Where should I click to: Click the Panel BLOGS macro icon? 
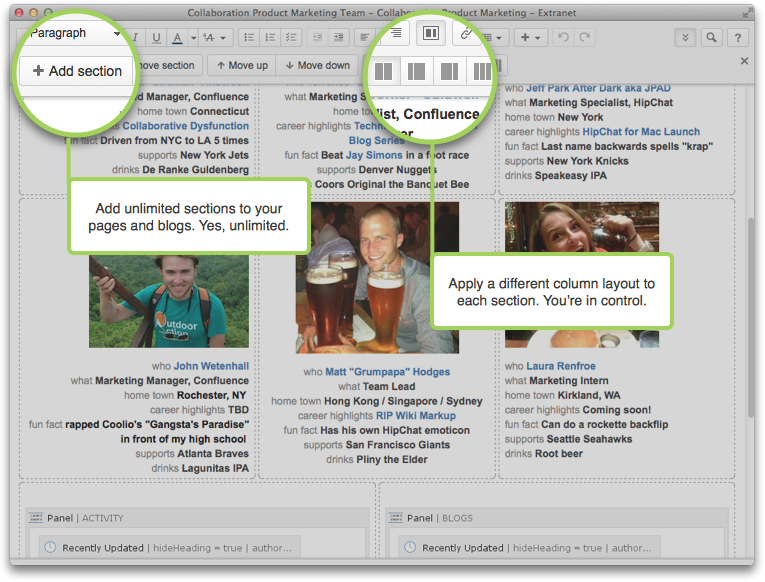click(x=396, y=518)
